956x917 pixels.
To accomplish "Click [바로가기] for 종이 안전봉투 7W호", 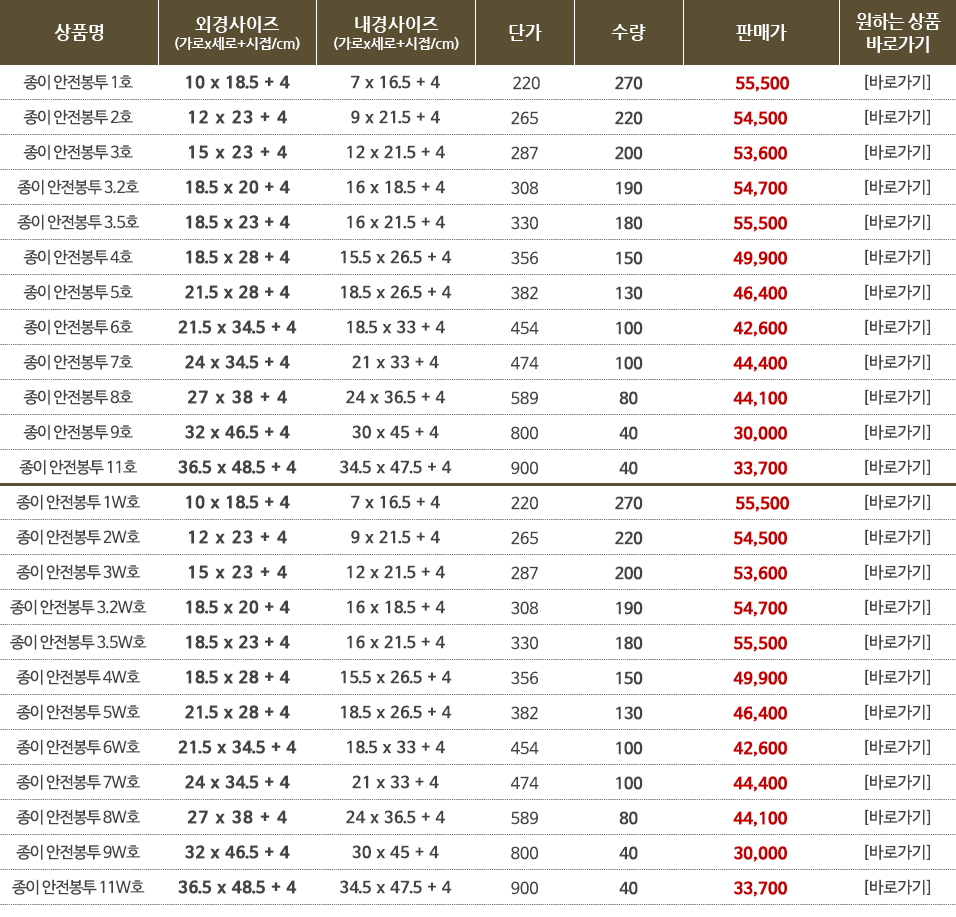I will coord(897,782).
